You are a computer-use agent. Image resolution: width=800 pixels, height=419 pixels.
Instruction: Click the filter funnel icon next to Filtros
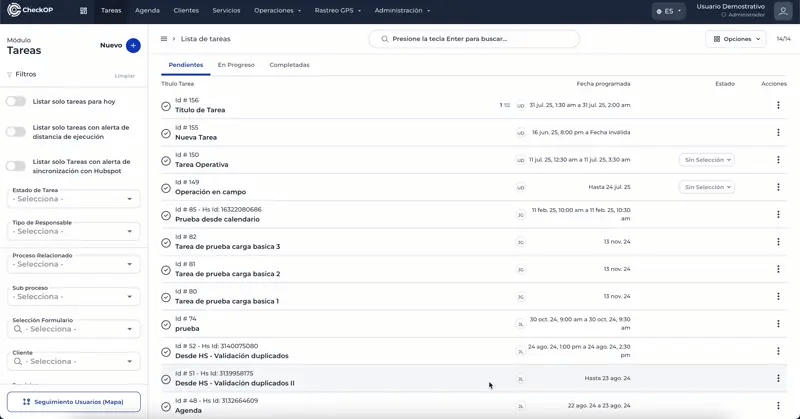point(9,75)
